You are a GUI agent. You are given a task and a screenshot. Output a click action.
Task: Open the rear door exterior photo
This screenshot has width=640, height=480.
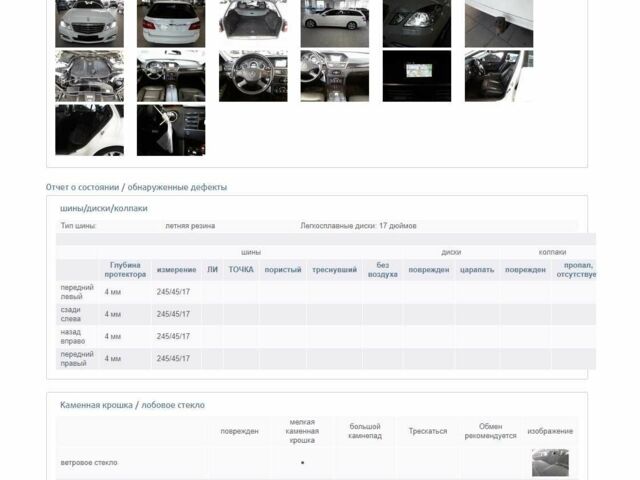(89, 130)
